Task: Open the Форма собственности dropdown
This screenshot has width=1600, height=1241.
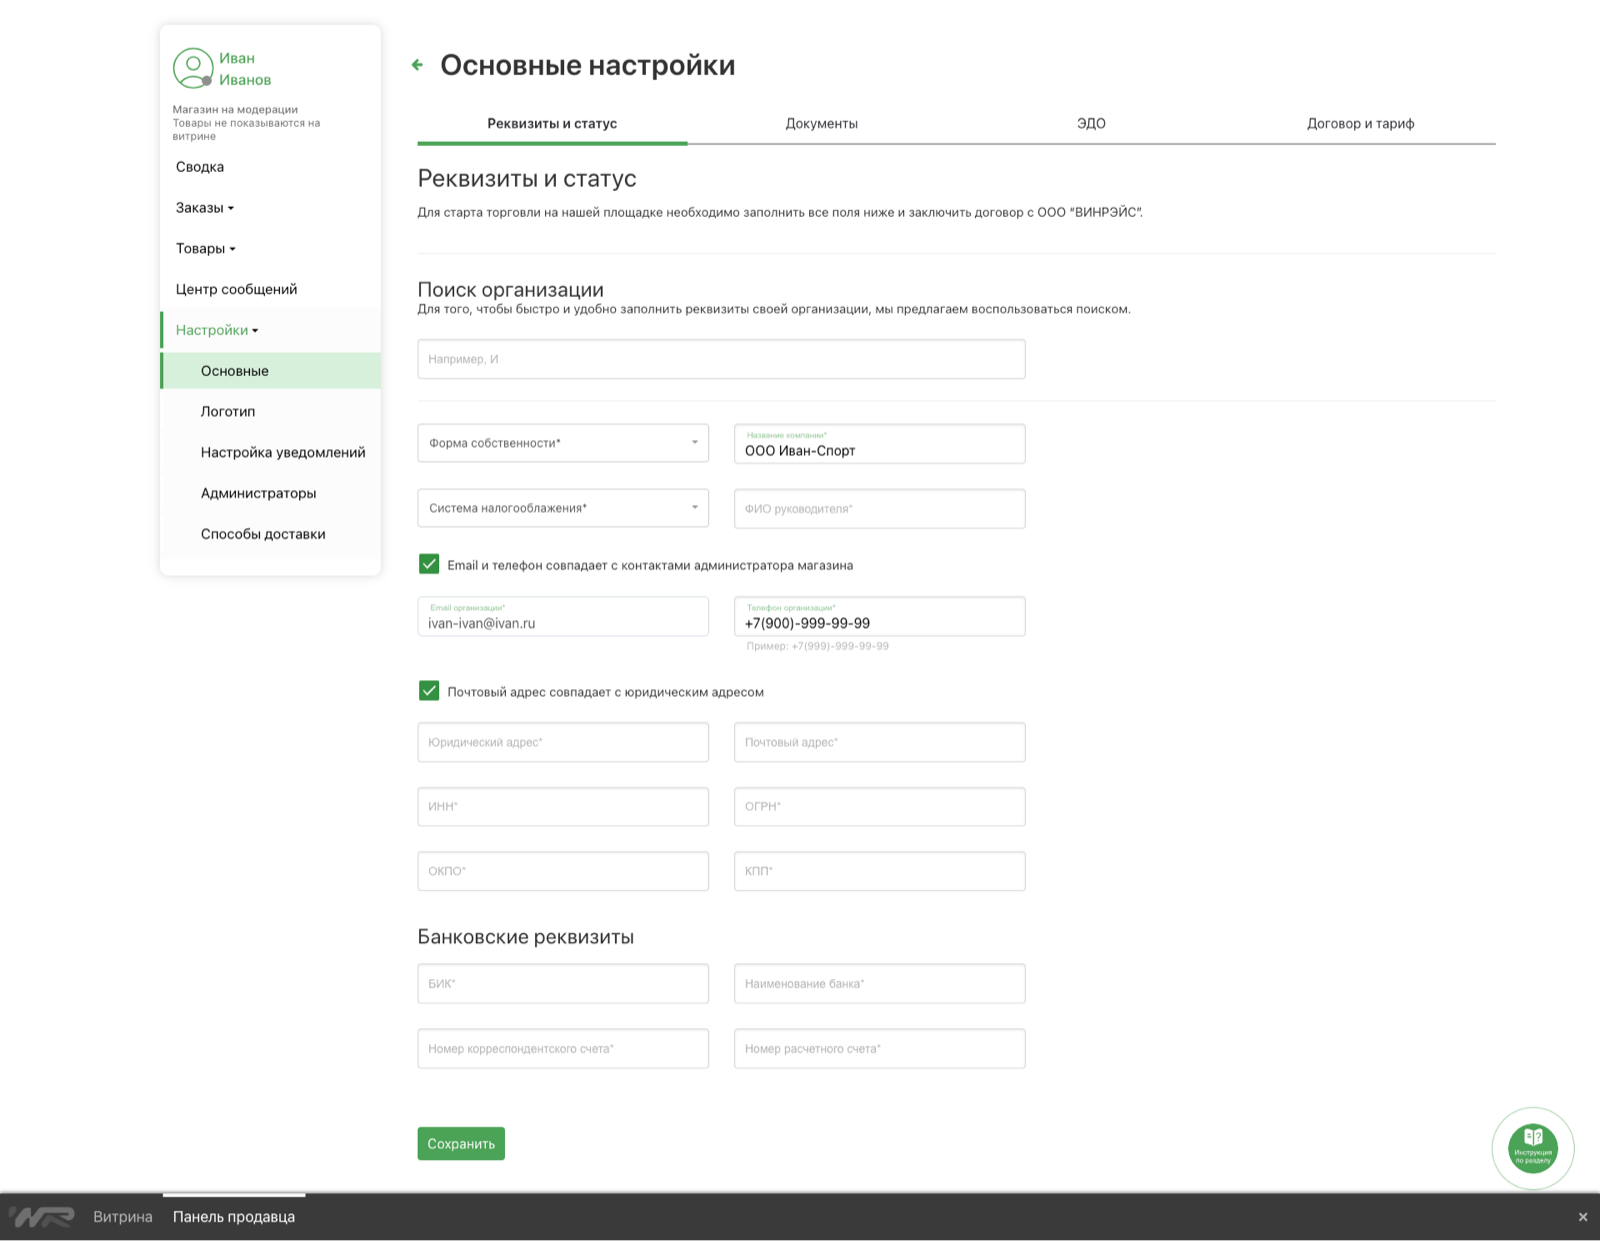Action: (563, 443)
